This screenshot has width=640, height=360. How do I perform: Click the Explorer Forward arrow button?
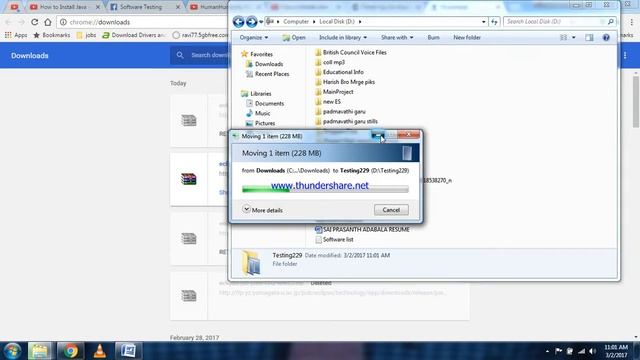(252, 22)
